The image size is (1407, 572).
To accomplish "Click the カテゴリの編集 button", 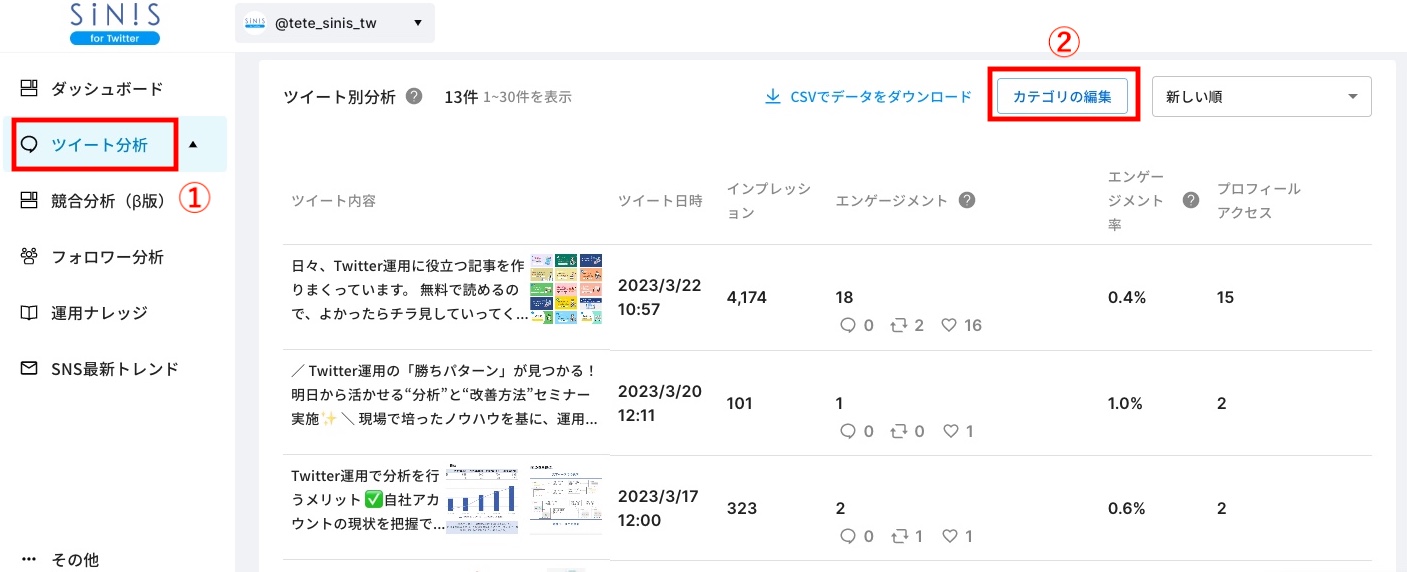I will [x=1062, y=97].
